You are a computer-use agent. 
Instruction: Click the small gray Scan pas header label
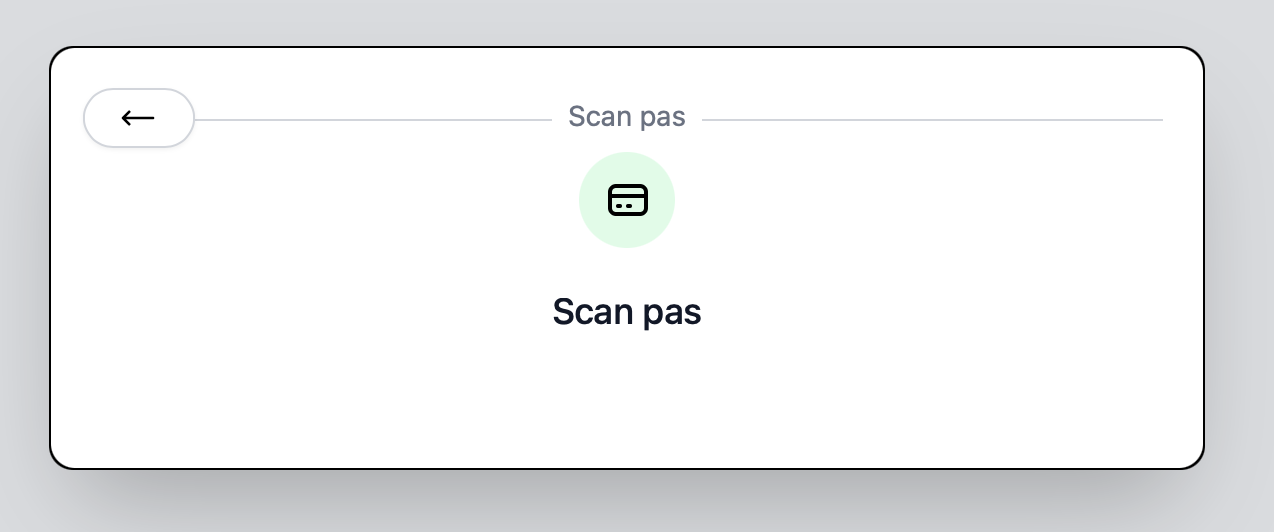pos(627,117)
